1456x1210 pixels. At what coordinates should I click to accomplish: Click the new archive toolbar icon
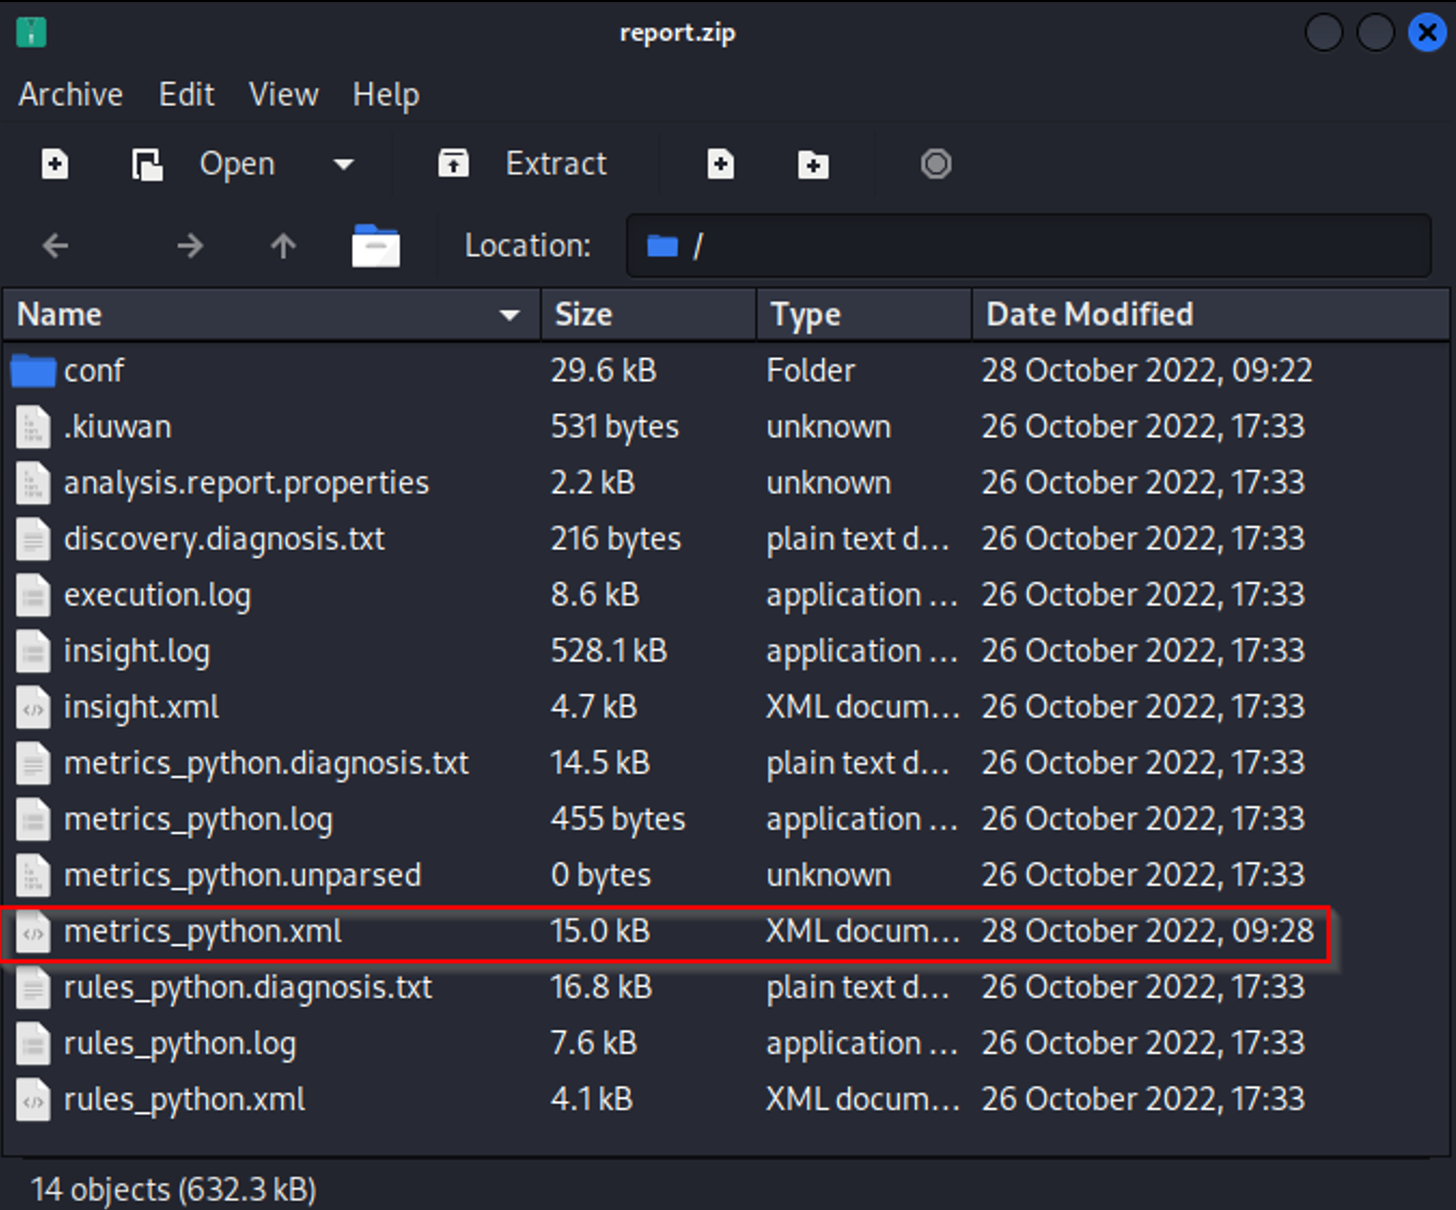pos(55,164)
